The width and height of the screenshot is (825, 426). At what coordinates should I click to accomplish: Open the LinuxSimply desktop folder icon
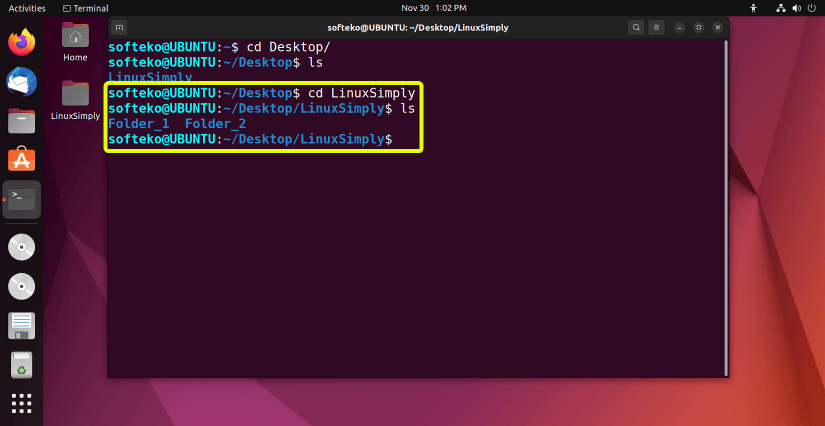(x=75, y=100)
